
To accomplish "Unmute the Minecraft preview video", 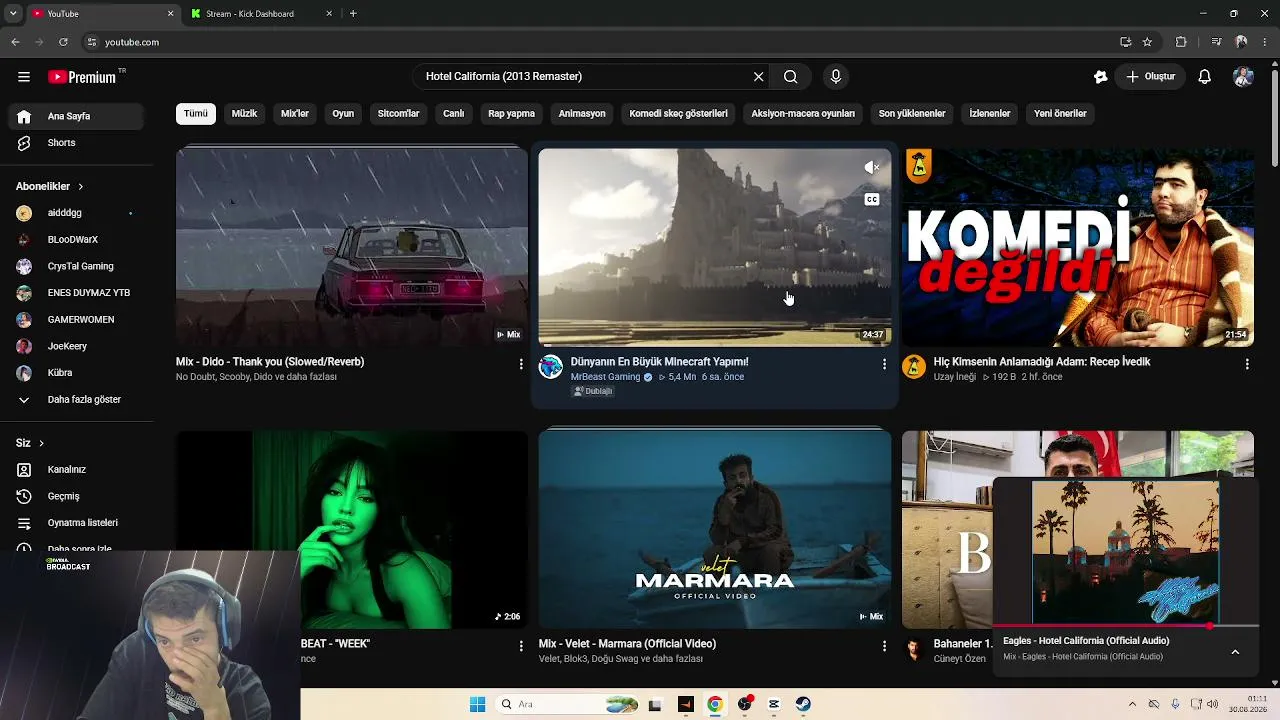I will tap(872, 168).
